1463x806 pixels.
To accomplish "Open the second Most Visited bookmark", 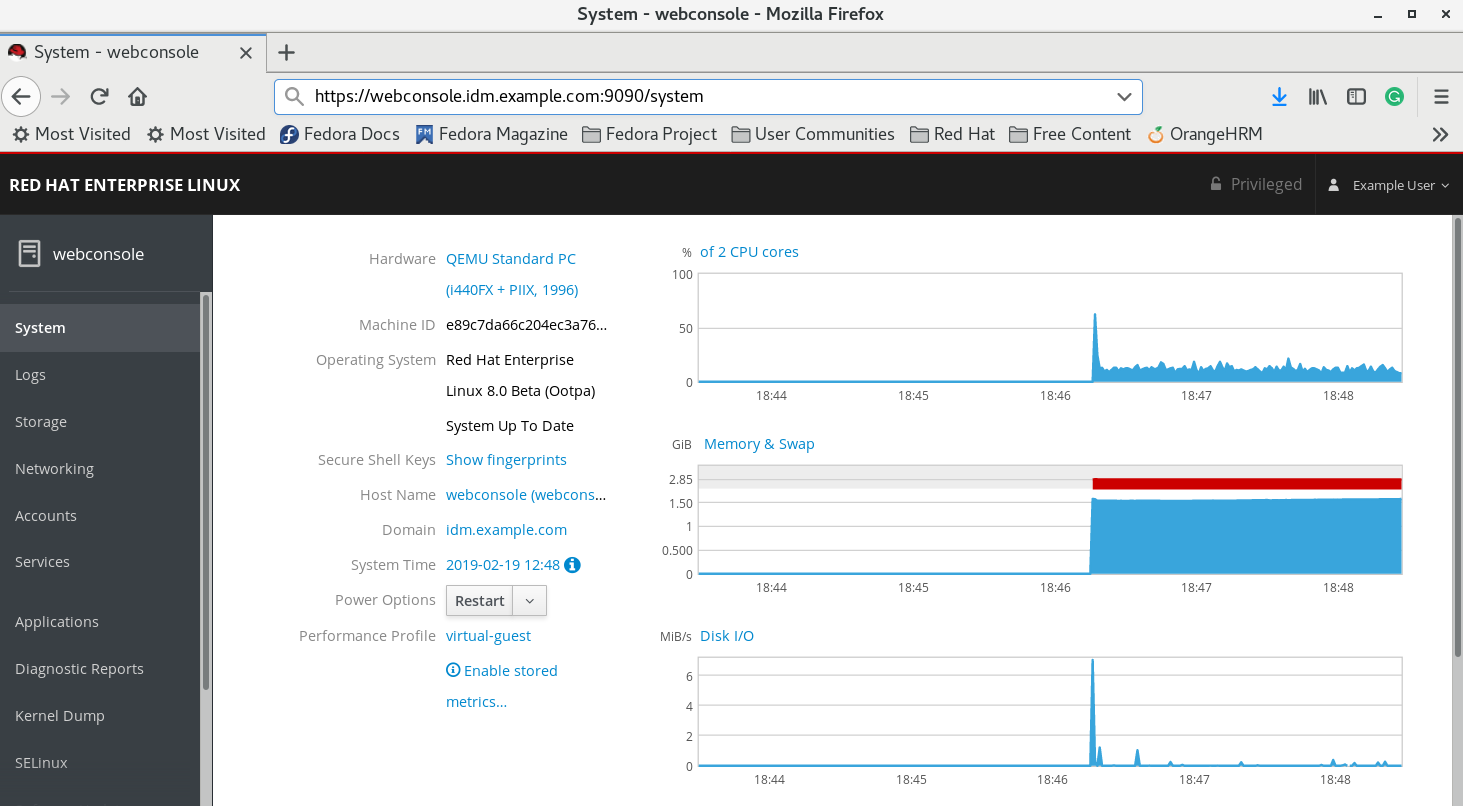I will click(206, 134).
